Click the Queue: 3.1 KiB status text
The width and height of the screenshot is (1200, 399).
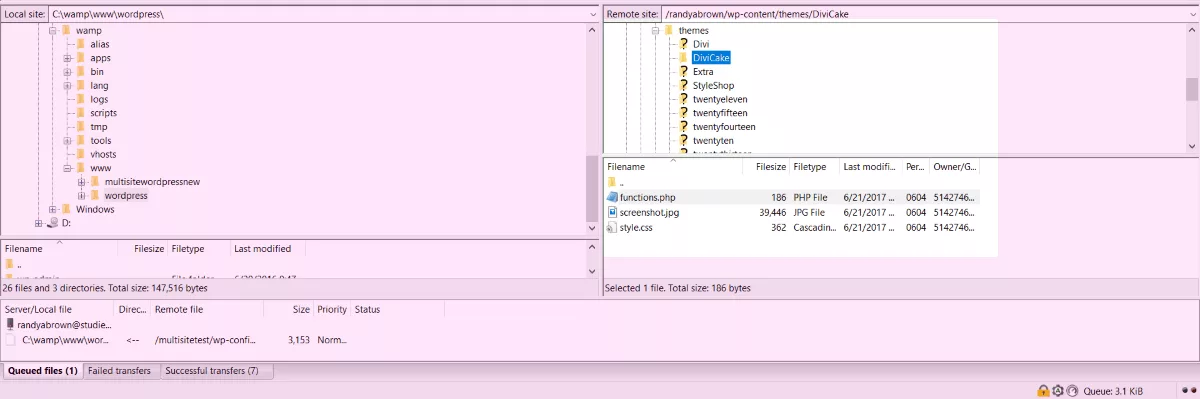point(1113,390)
